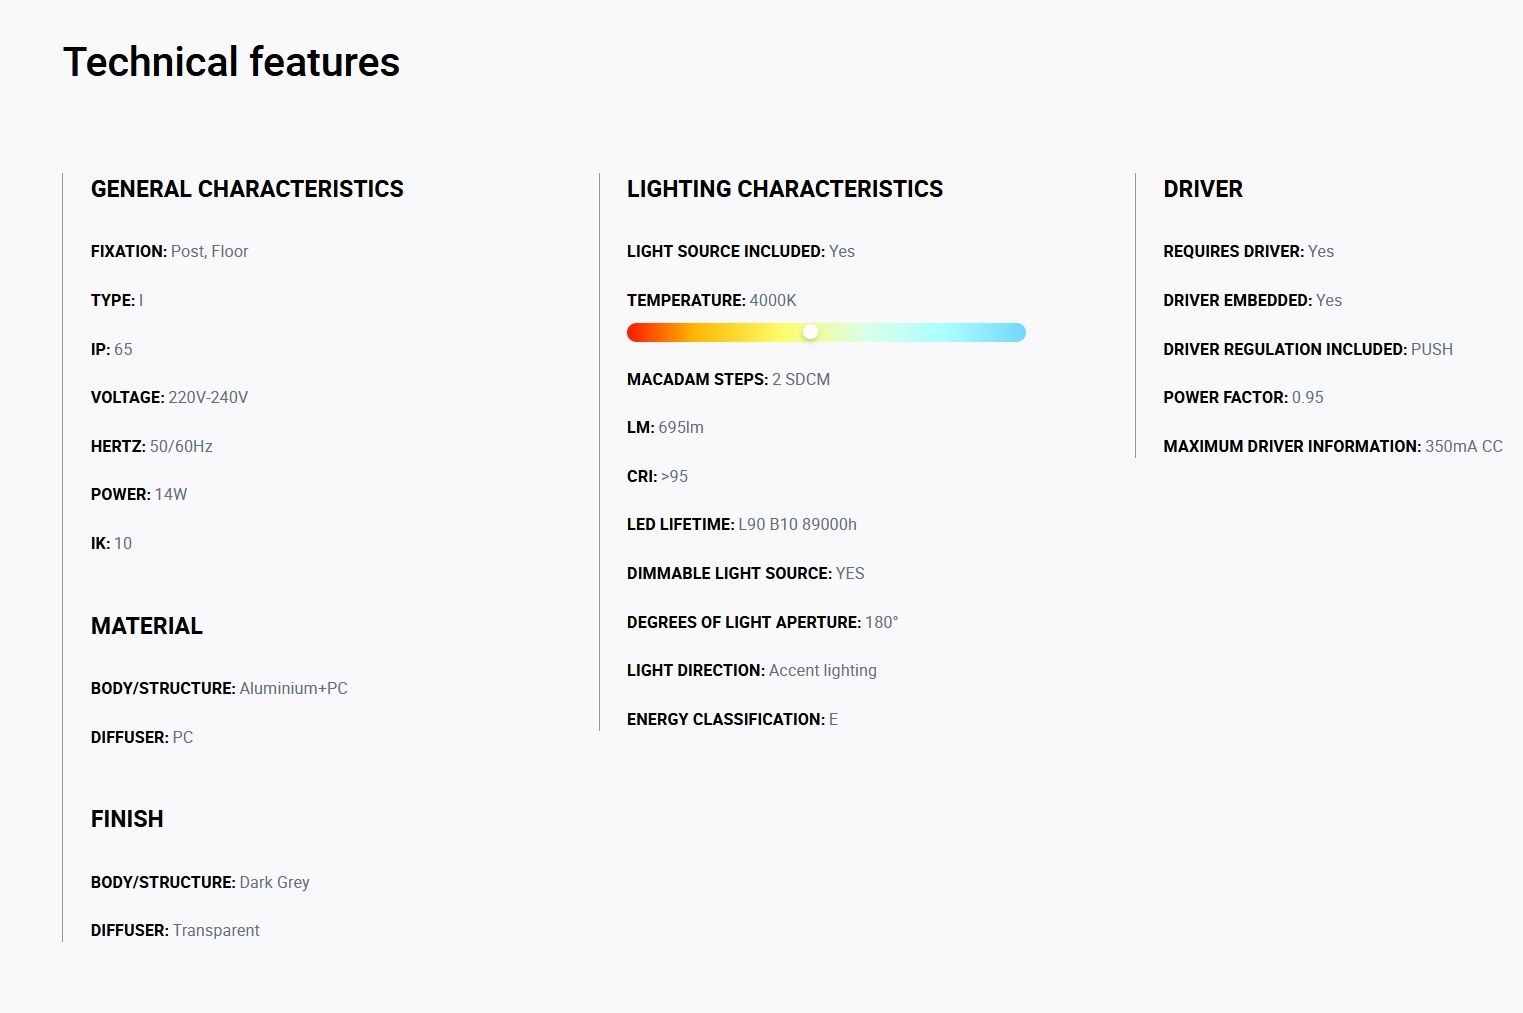
Task: Click the Finish section heading
Action: click(x=127, y=819)
